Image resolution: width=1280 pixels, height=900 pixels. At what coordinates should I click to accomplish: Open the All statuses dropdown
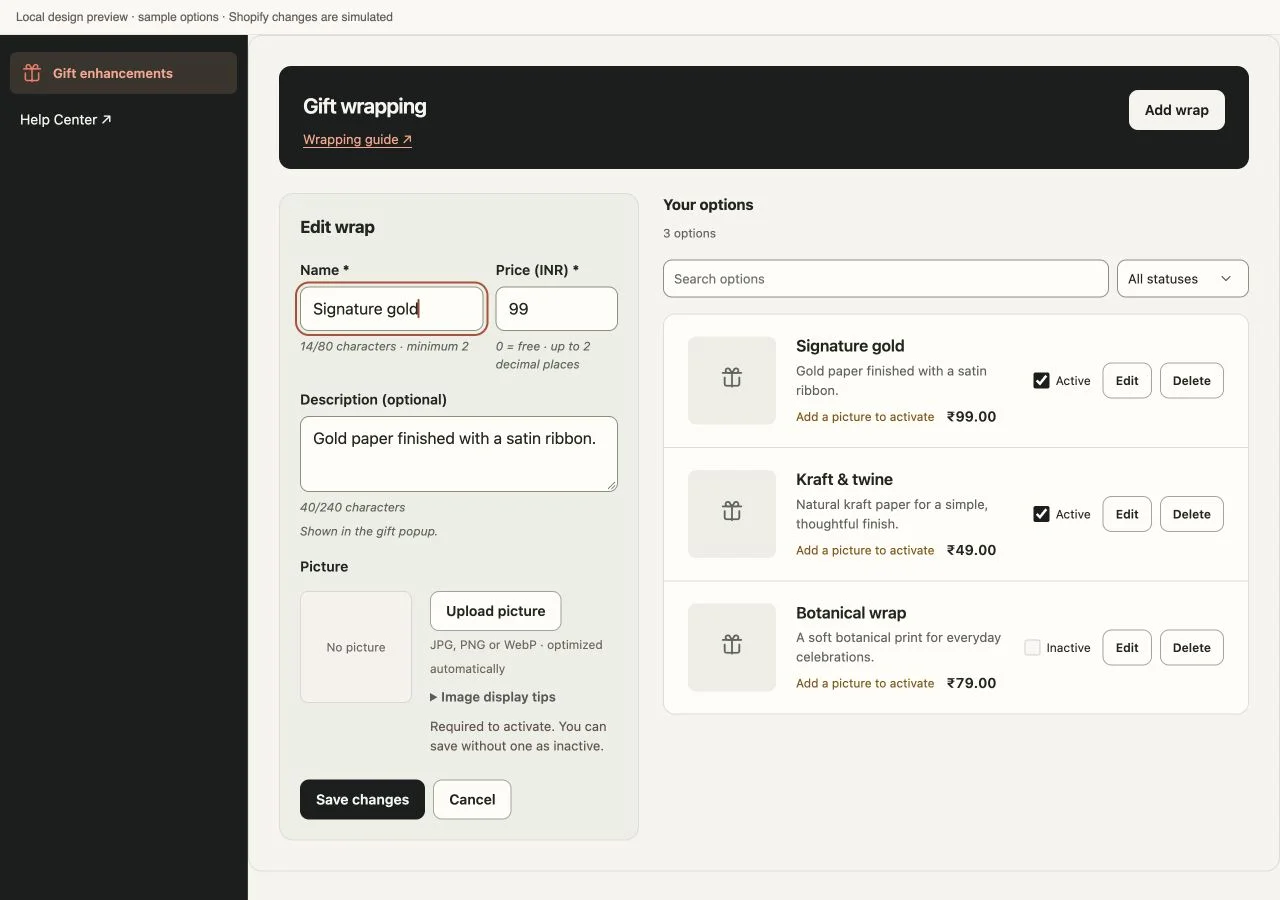pos(1182,279)
